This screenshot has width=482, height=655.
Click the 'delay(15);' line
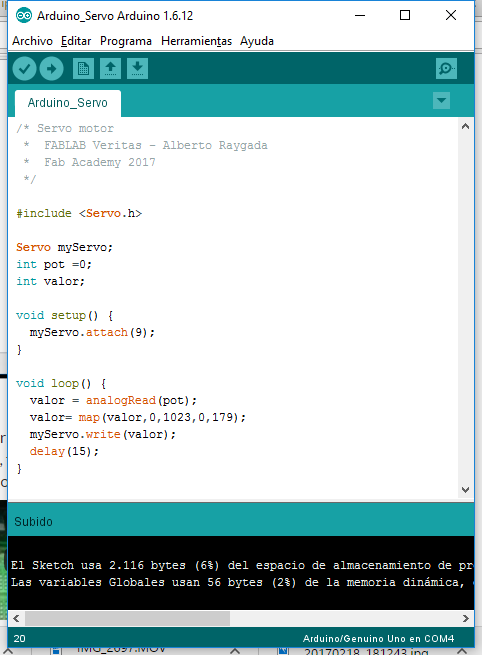pyautogui.click(x=64, y=452)
